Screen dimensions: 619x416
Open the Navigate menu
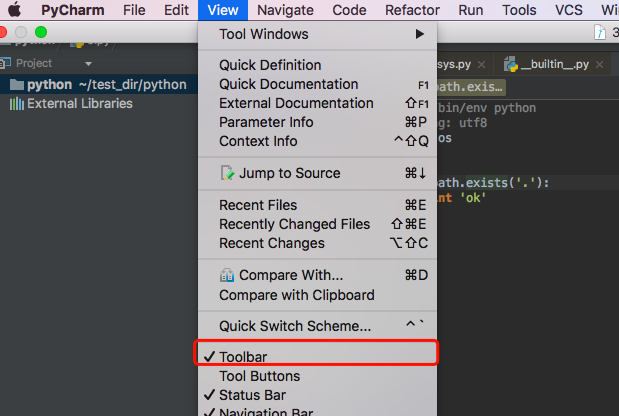285,10
